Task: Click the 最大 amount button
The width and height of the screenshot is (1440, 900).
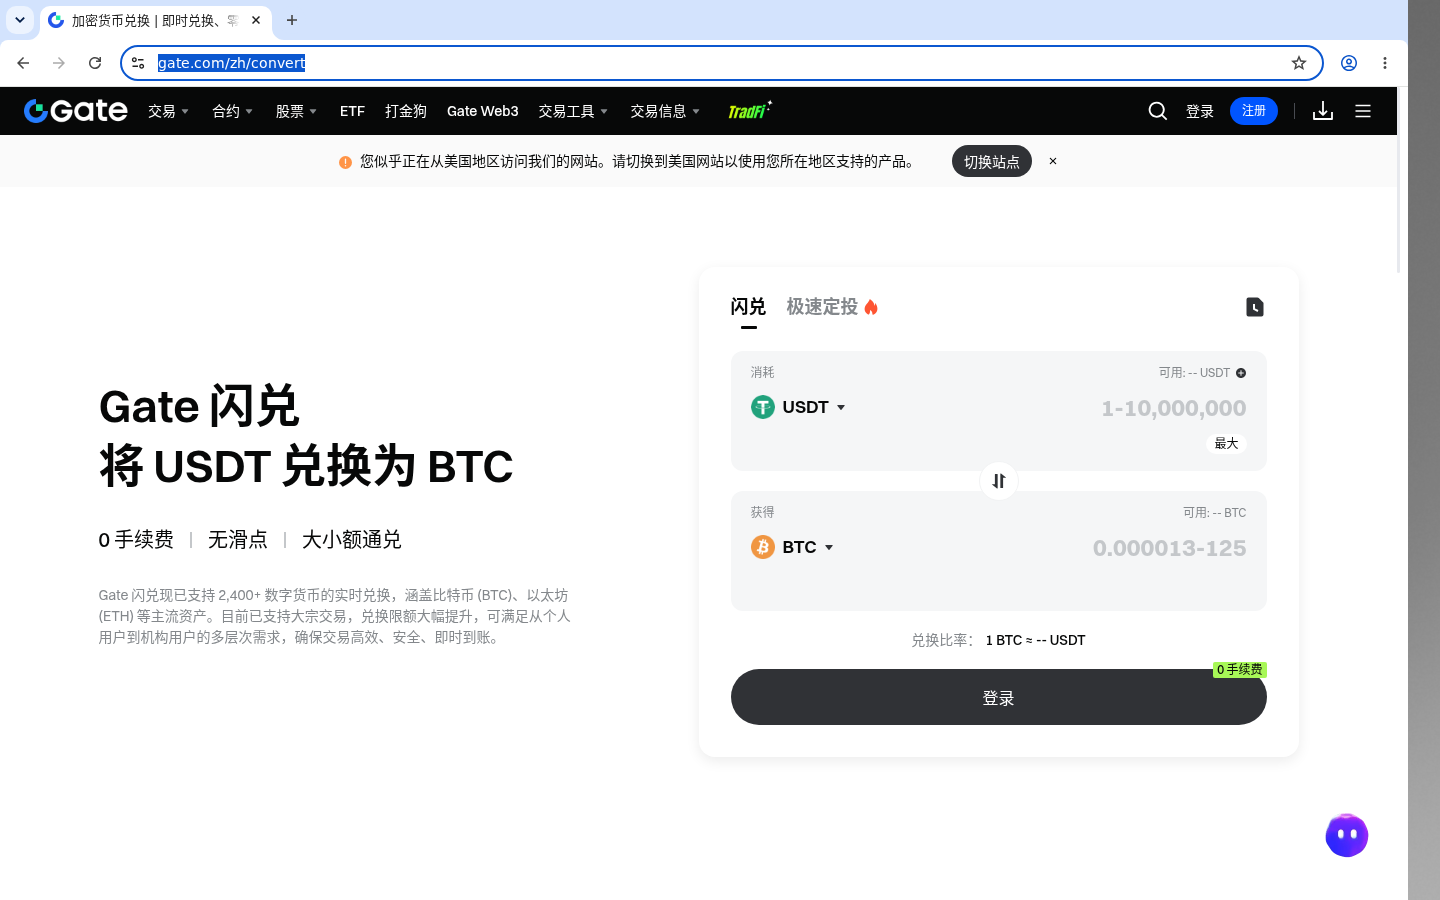Action: point(1226,443)
